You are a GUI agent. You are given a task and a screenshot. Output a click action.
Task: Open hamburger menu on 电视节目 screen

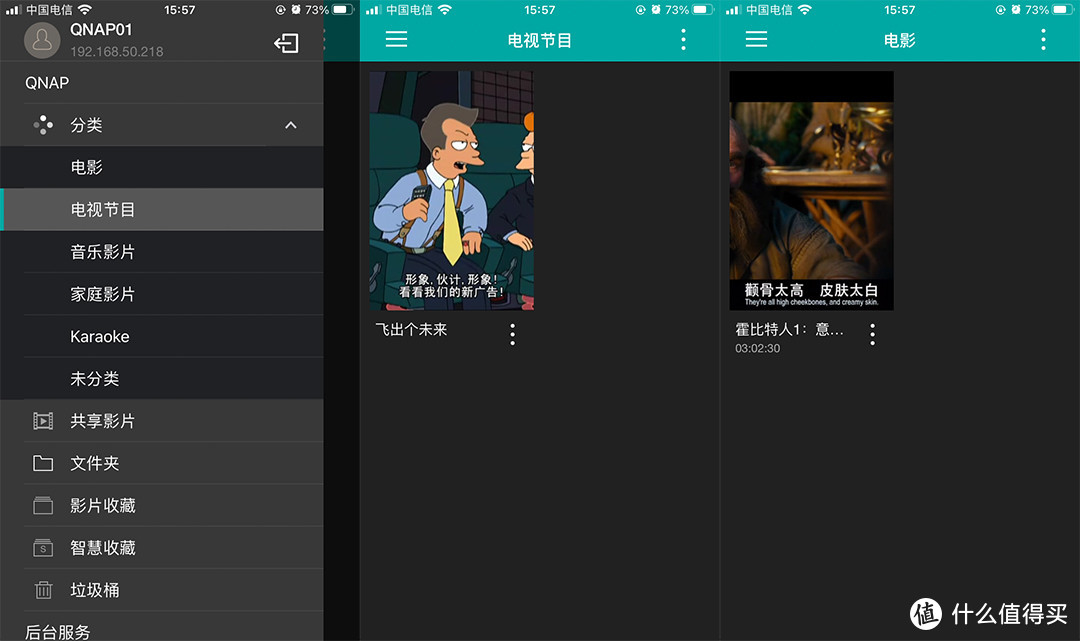pos(396,39)
